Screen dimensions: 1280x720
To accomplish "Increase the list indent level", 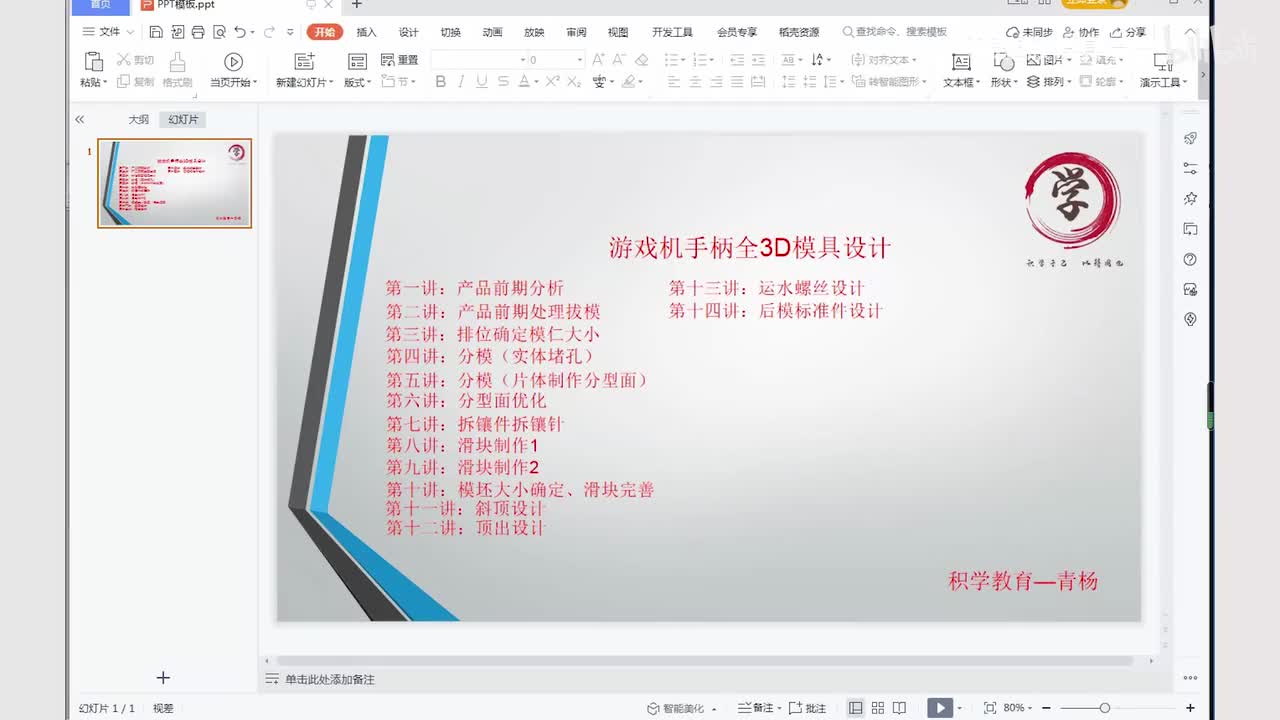I will [758, 60].
